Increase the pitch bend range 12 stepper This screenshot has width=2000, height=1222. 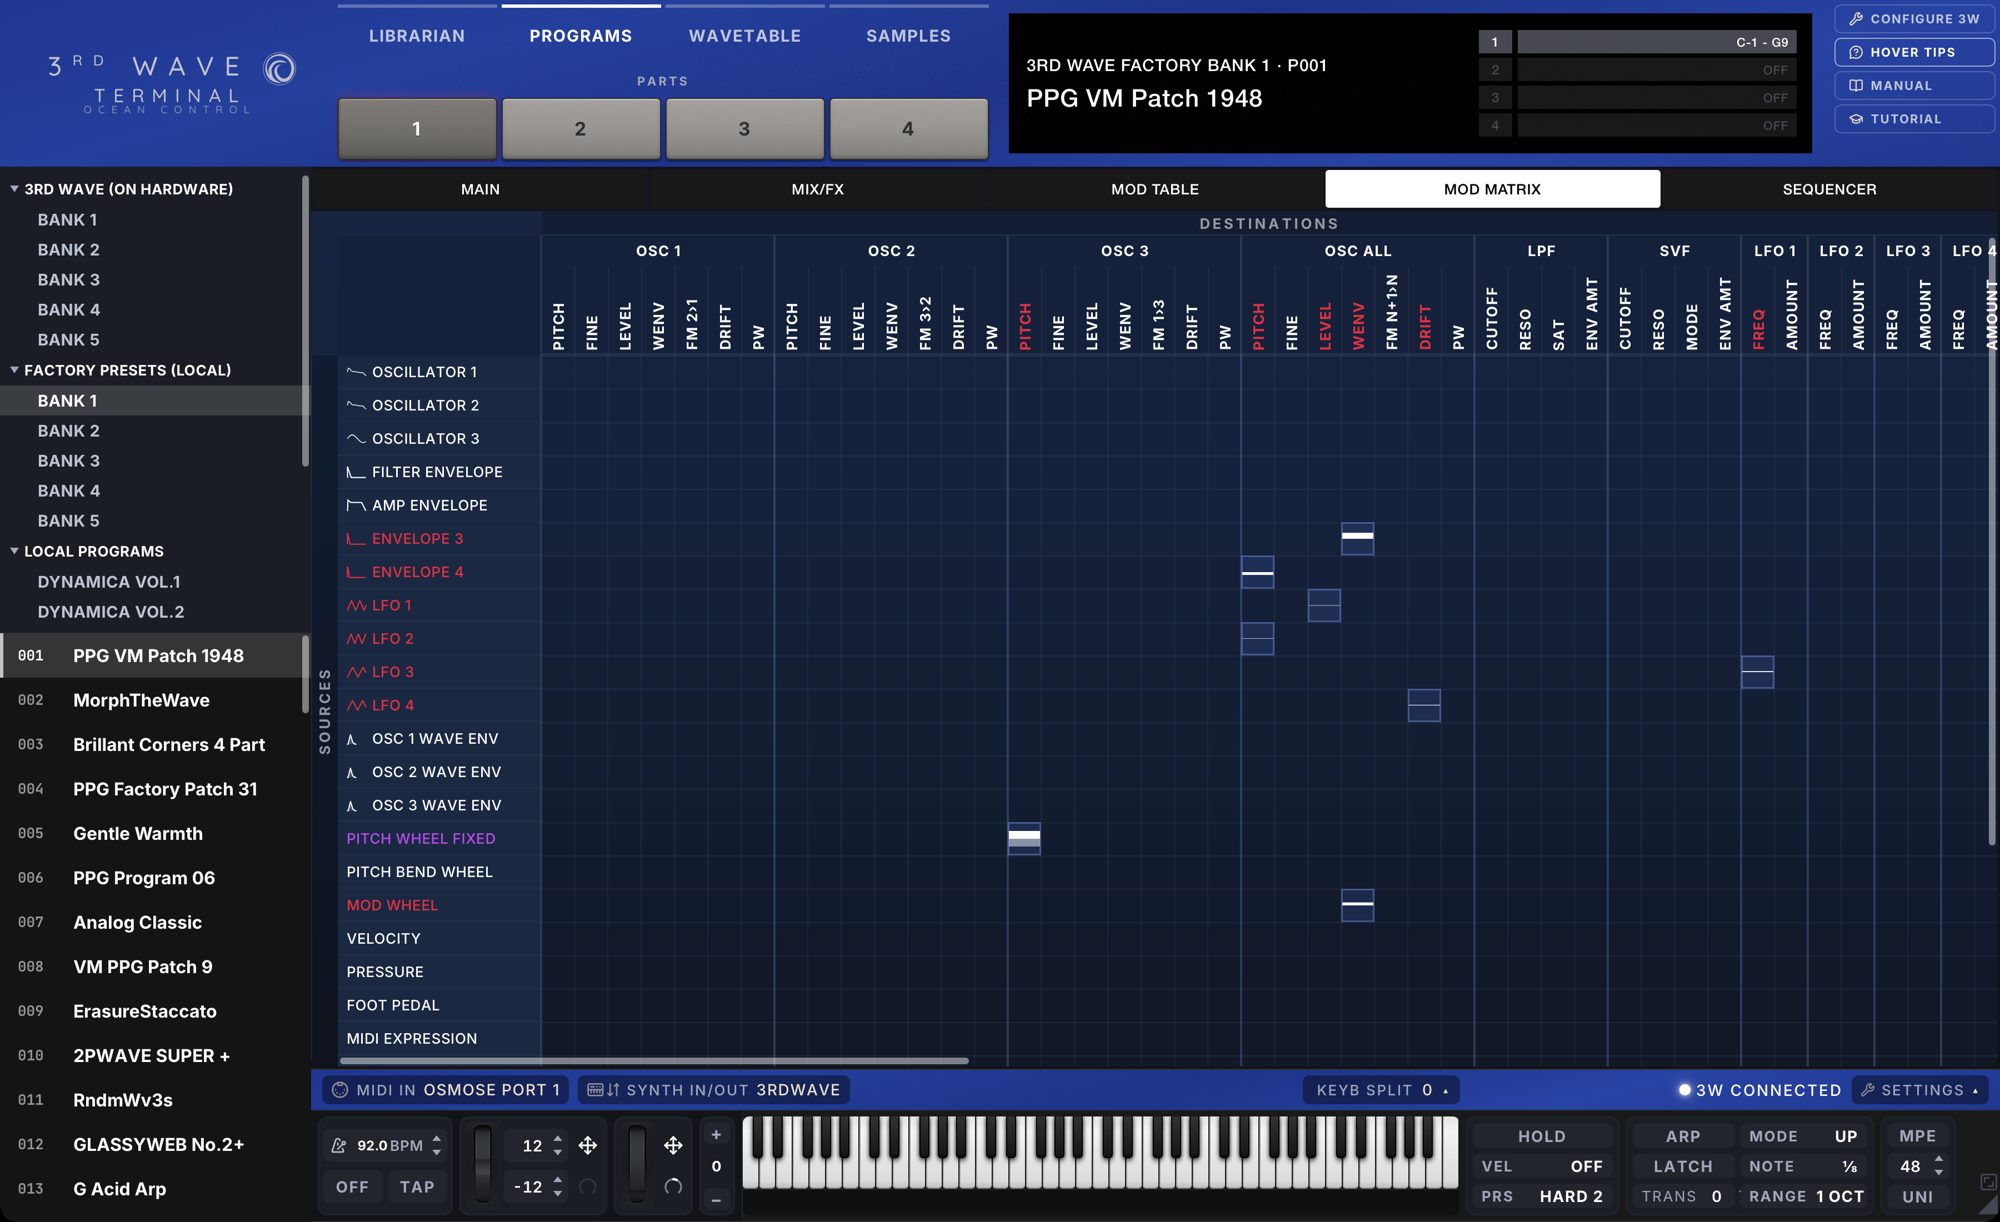click(558, 1140)
